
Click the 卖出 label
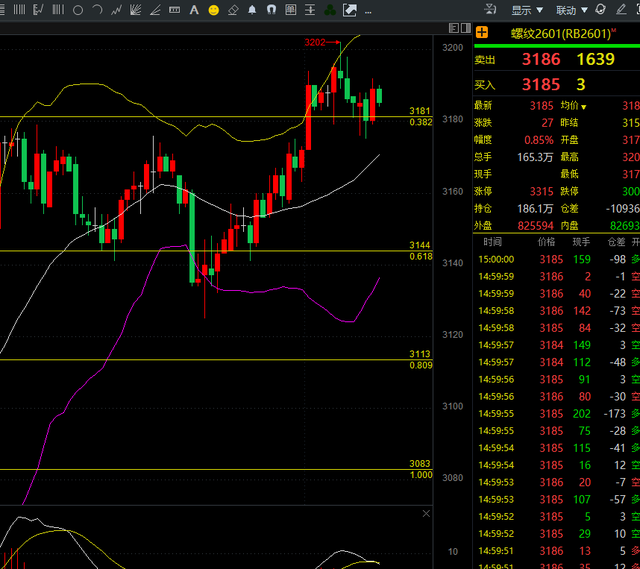[485, 60]
